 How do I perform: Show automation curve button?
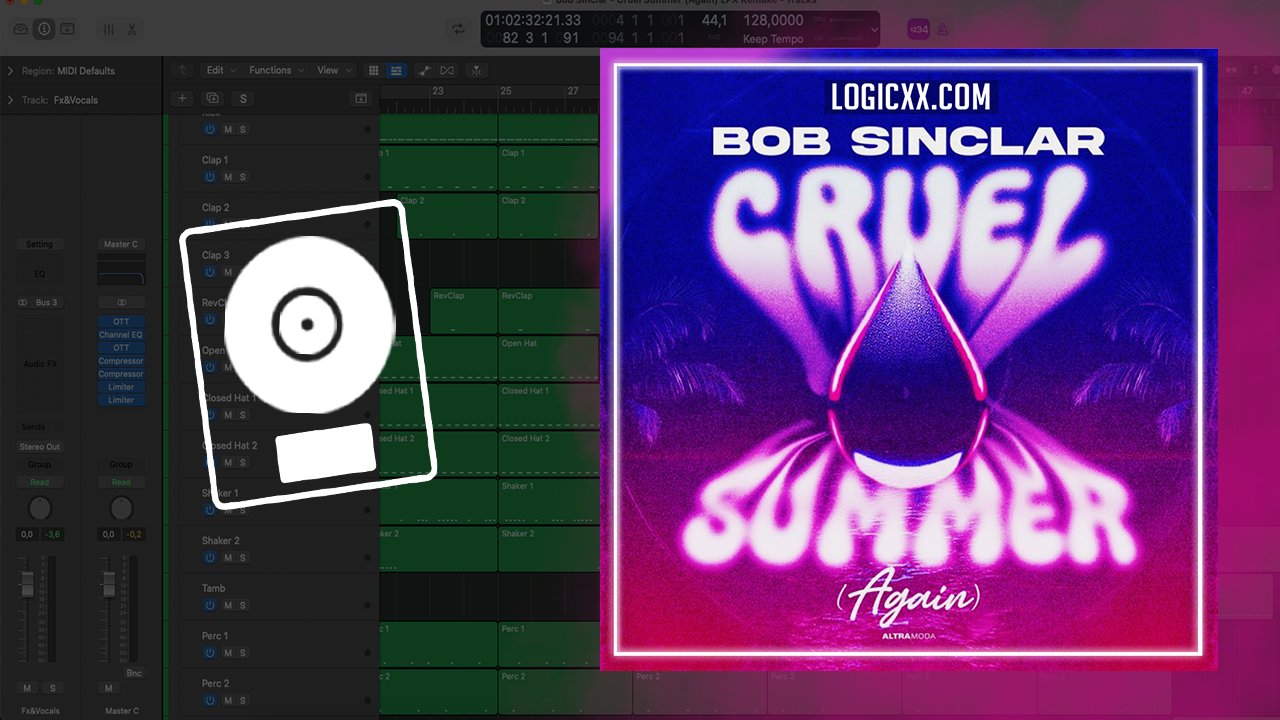(424, 70)
